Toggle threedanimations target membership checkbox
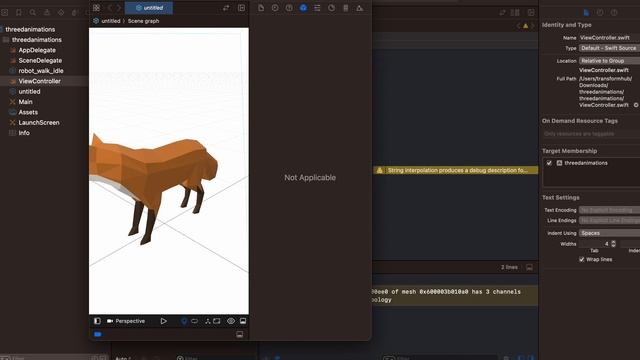This screenshot has height=360, width=640. point(549,163)
